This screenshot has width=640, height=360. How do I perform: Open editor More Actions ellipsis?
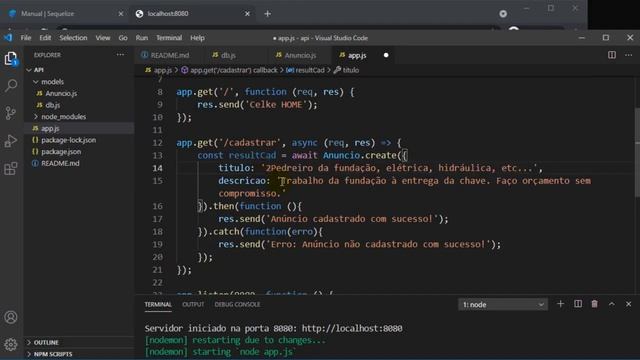(628, 55)
